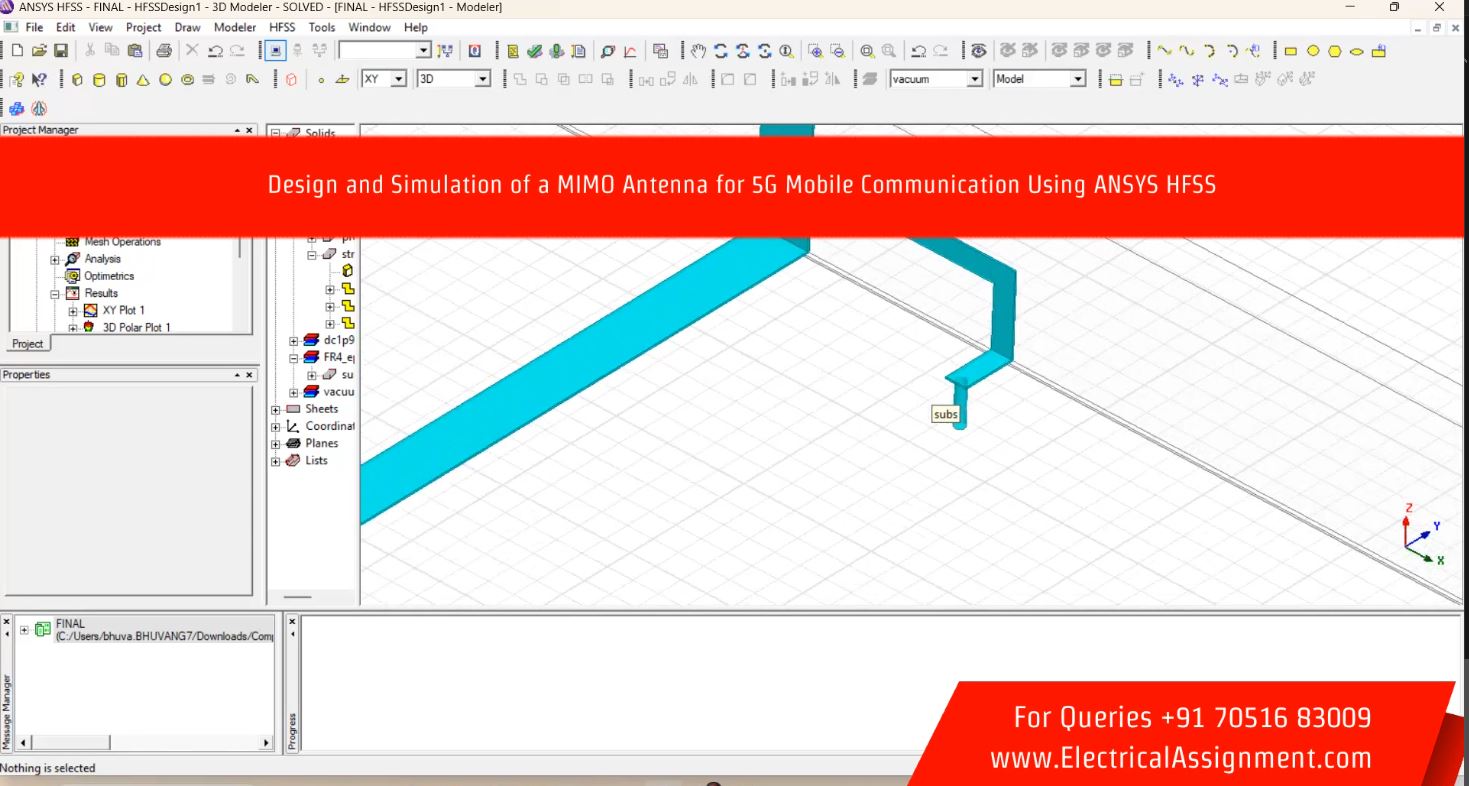Expand the Sheets node in model tree

click(x=276, y=409)
